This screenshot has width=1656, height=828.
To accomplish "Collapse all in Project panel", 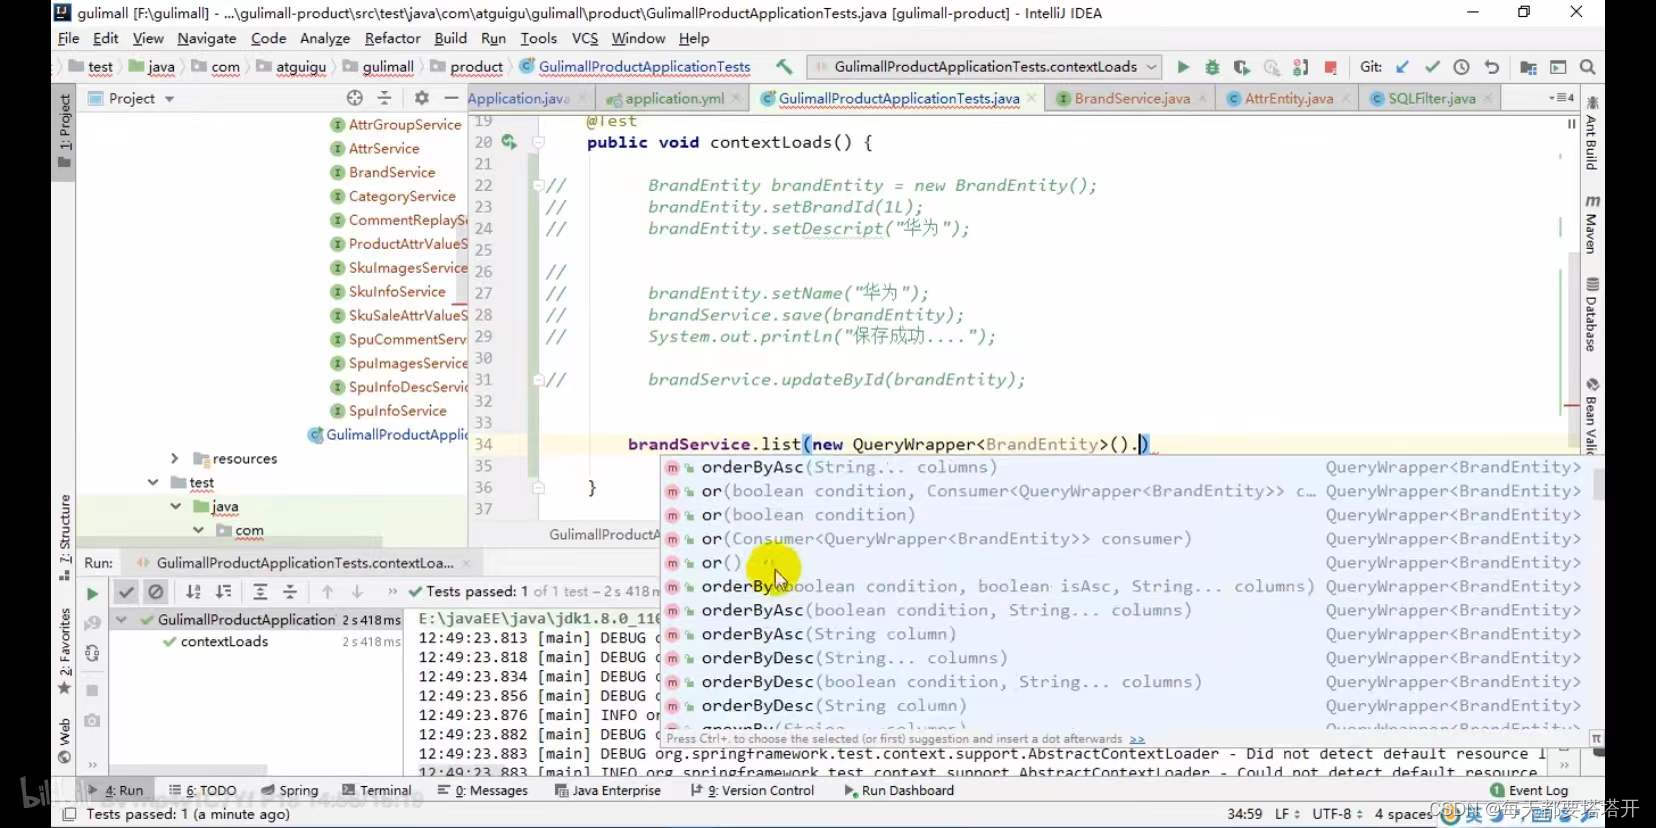I will click(384, 98).
